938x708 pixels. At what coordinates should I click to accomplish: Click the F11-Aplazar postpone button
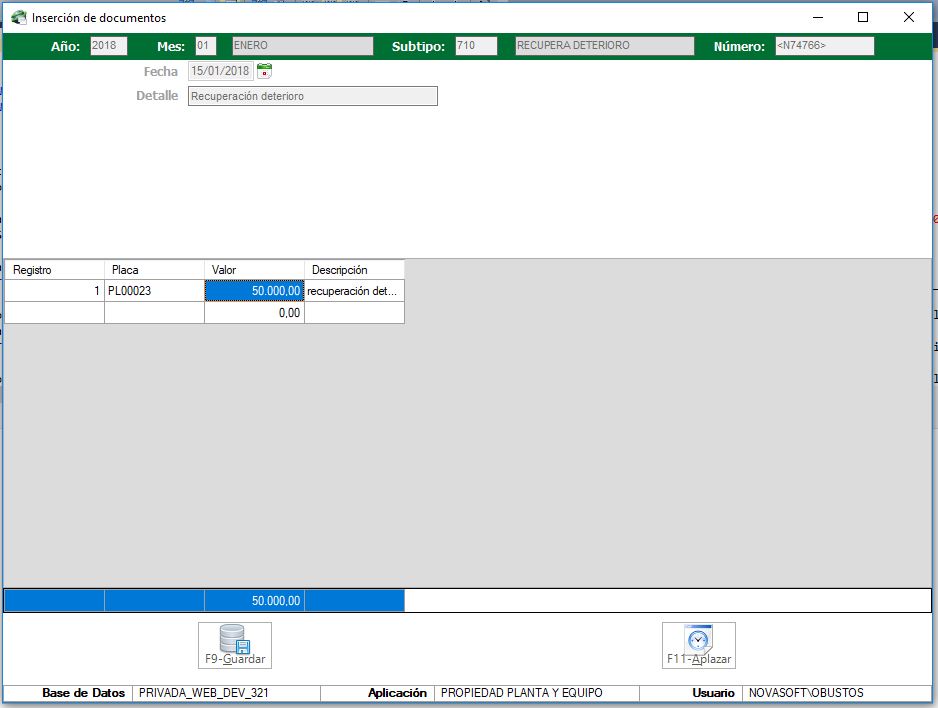[699, 645]
